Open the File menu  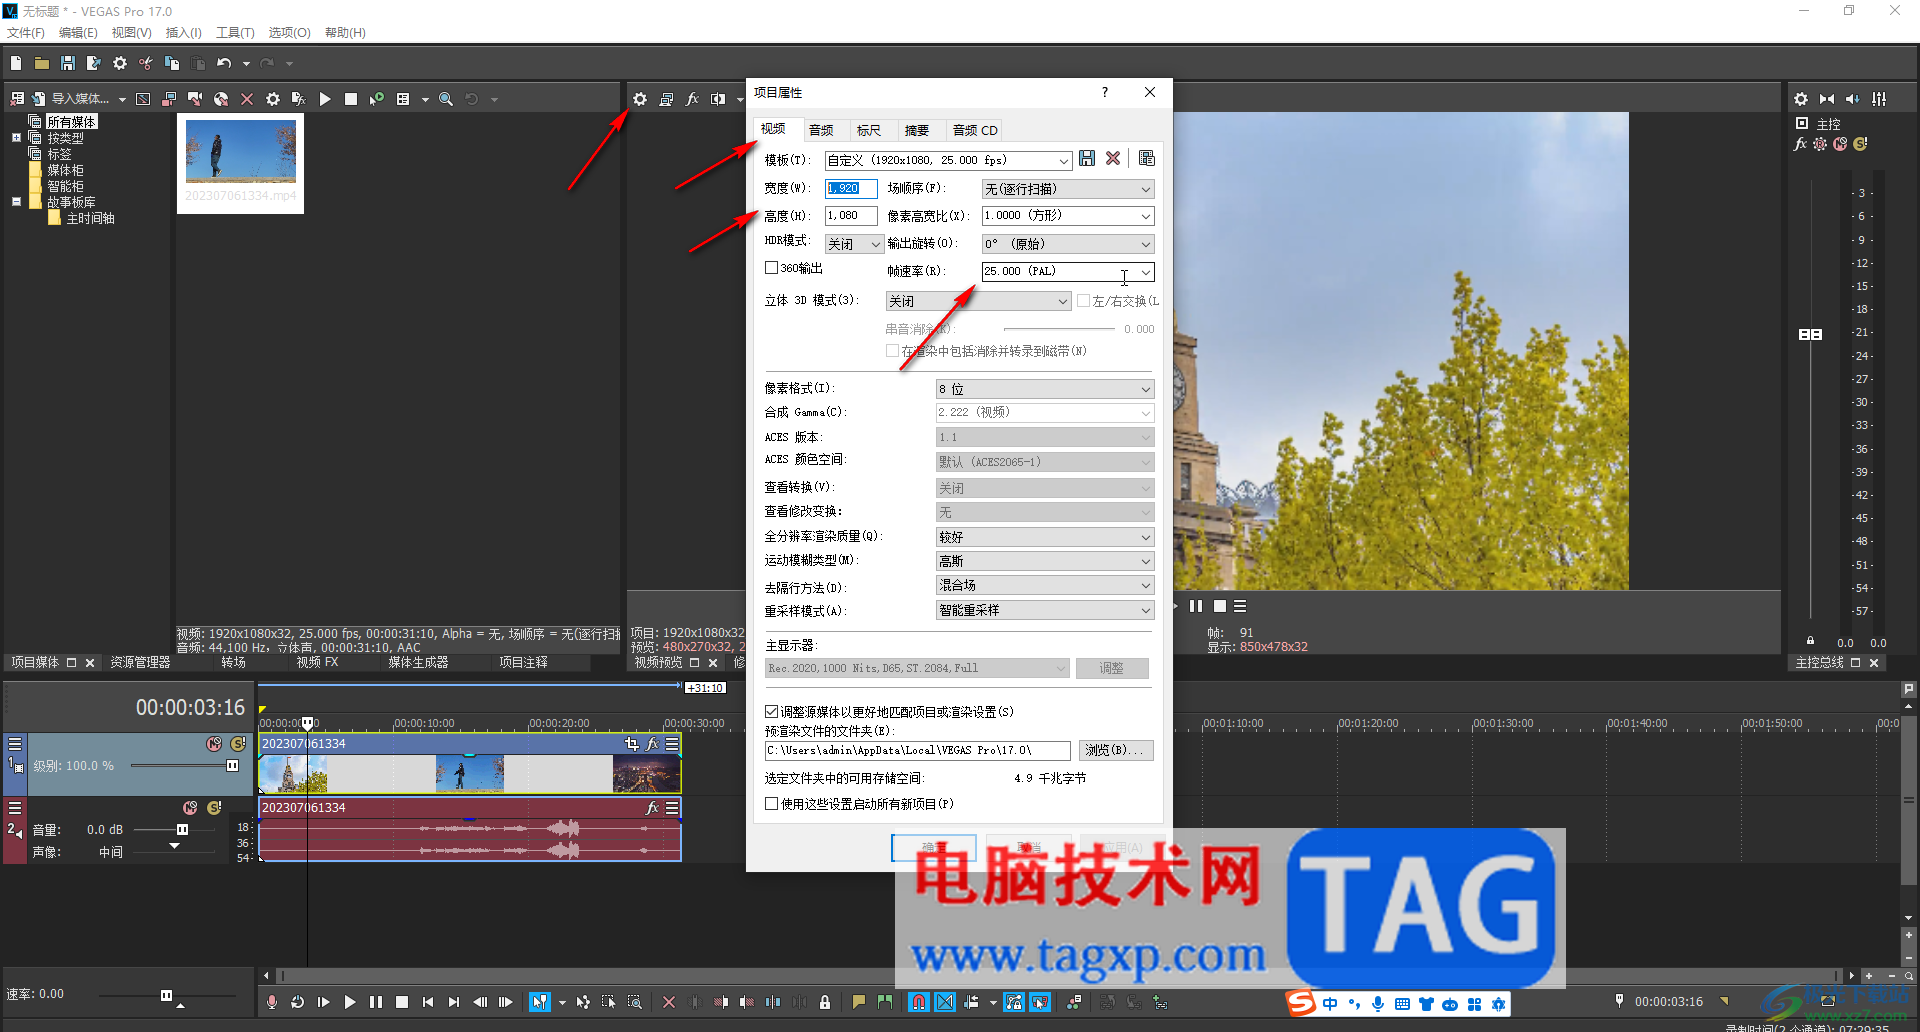pyautogui.click(x=26, y=33)
